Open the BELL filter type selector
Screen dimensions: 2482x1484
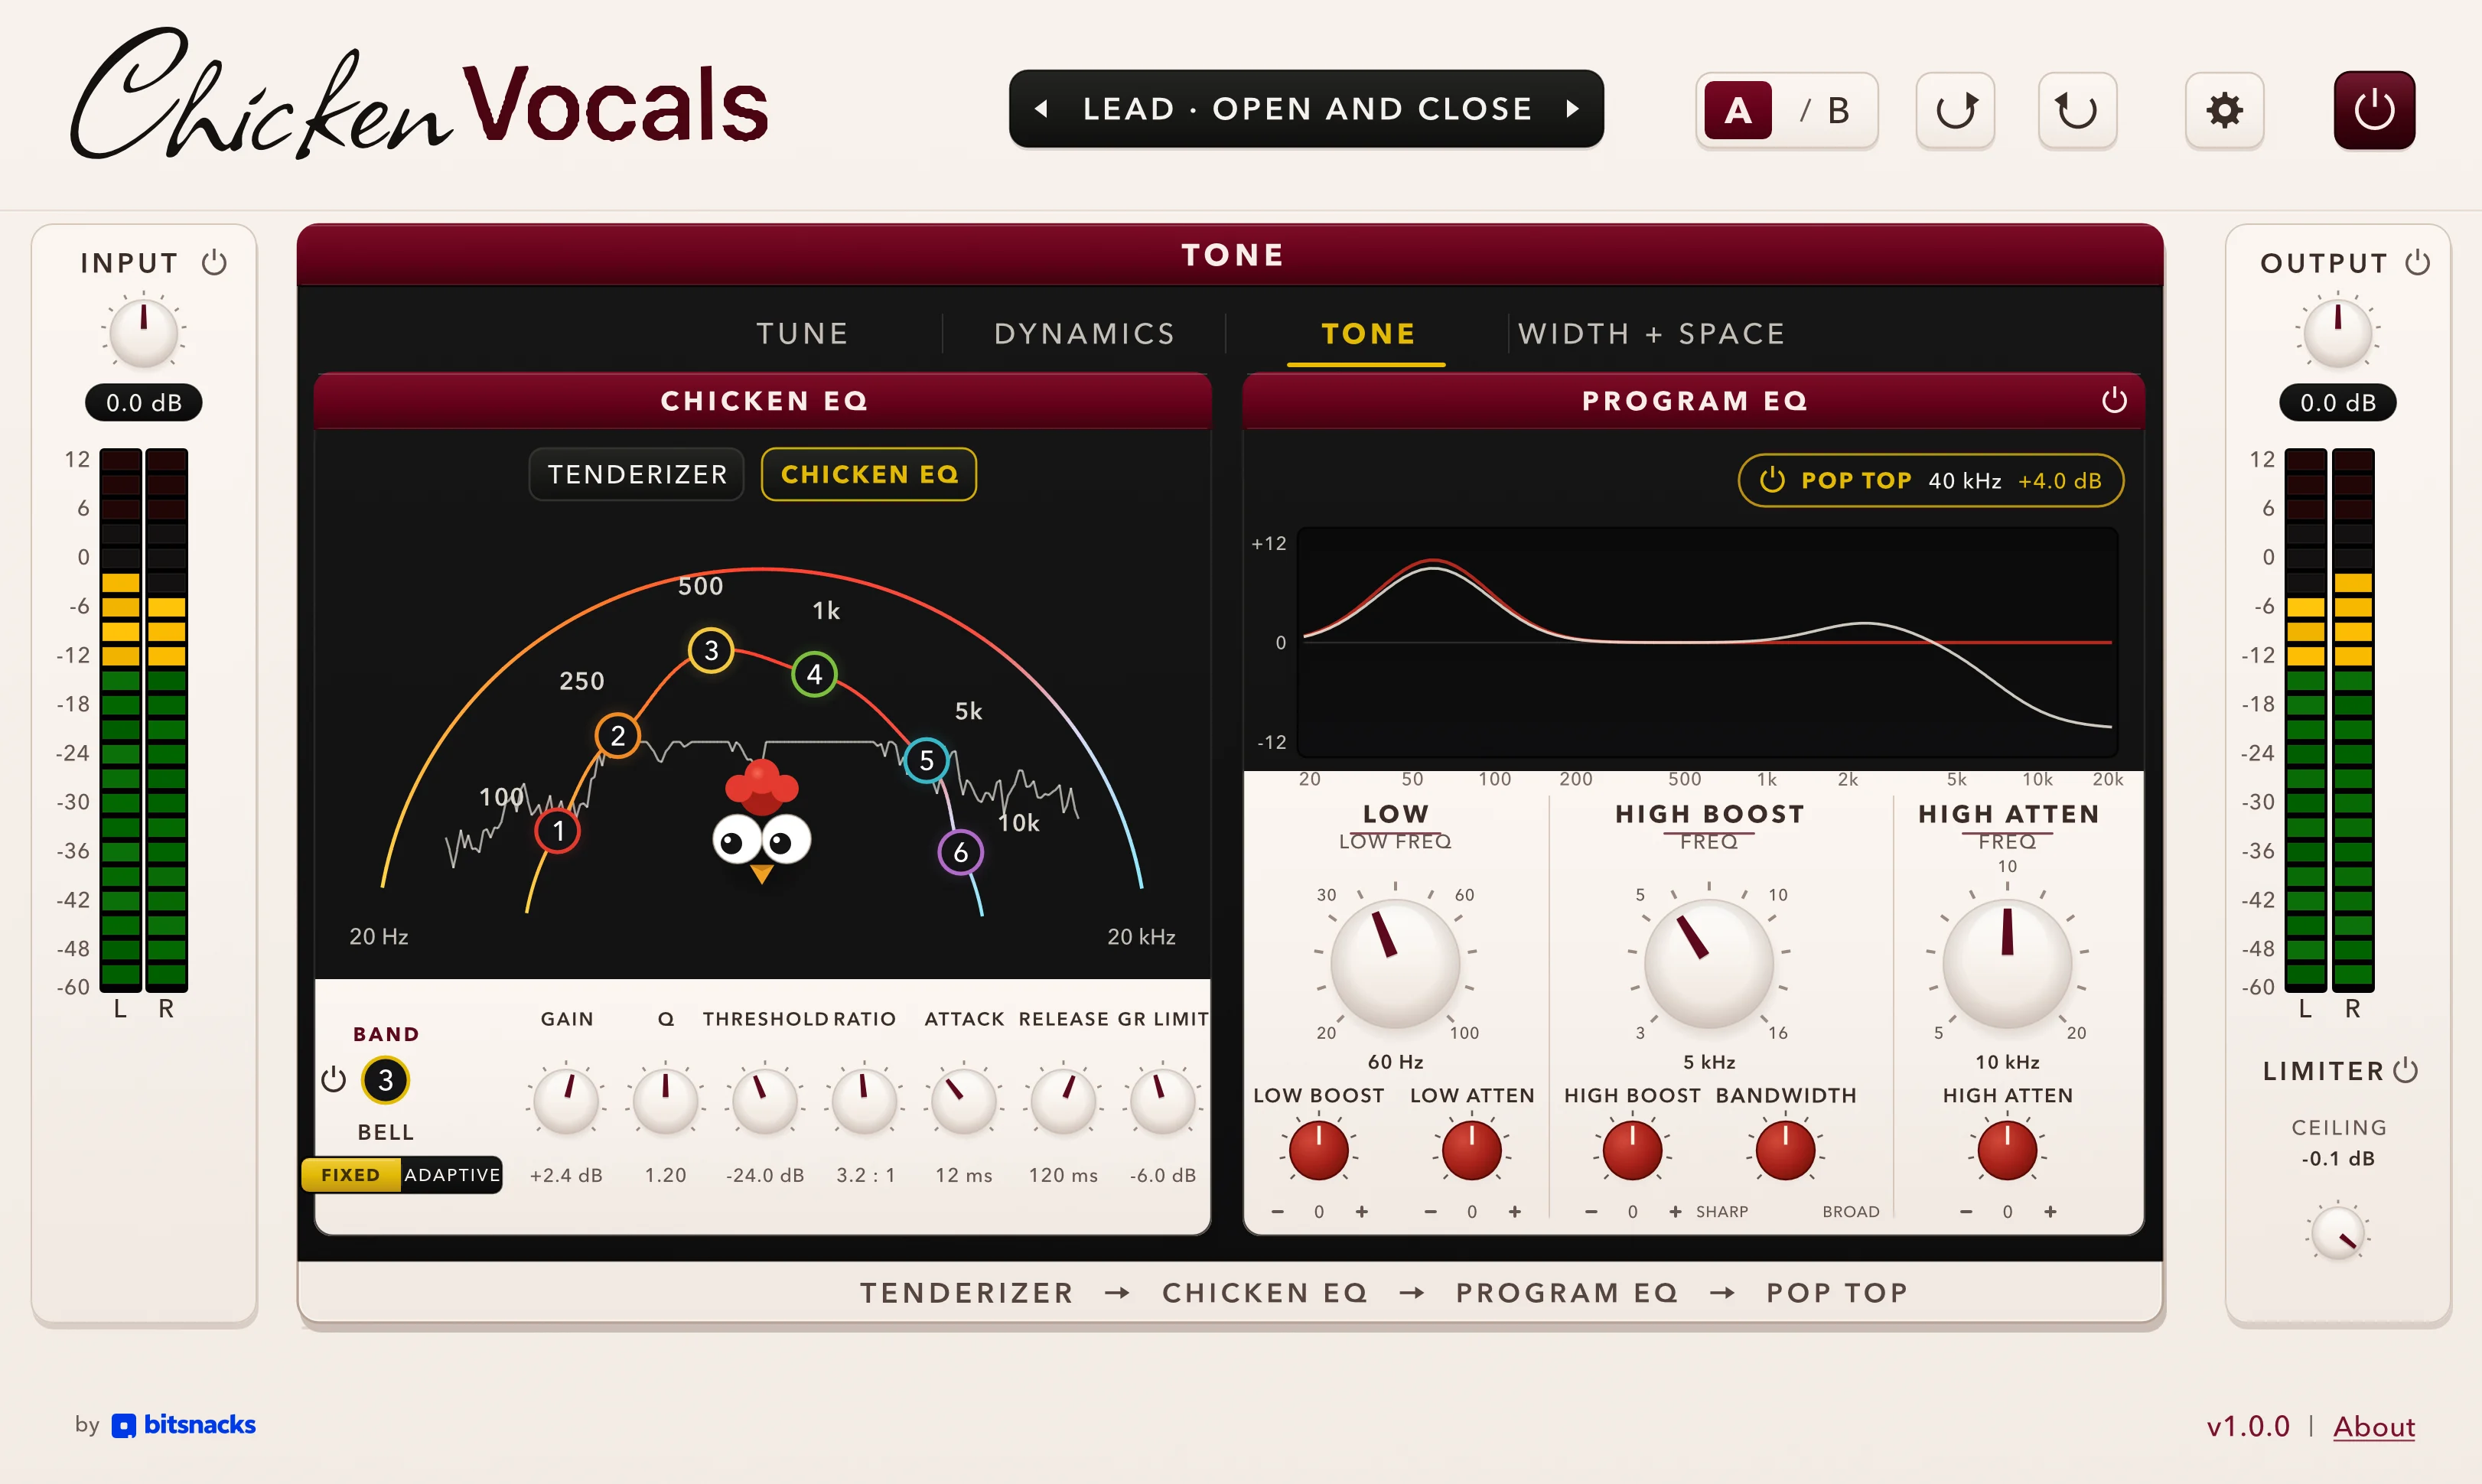point(385,1132)
